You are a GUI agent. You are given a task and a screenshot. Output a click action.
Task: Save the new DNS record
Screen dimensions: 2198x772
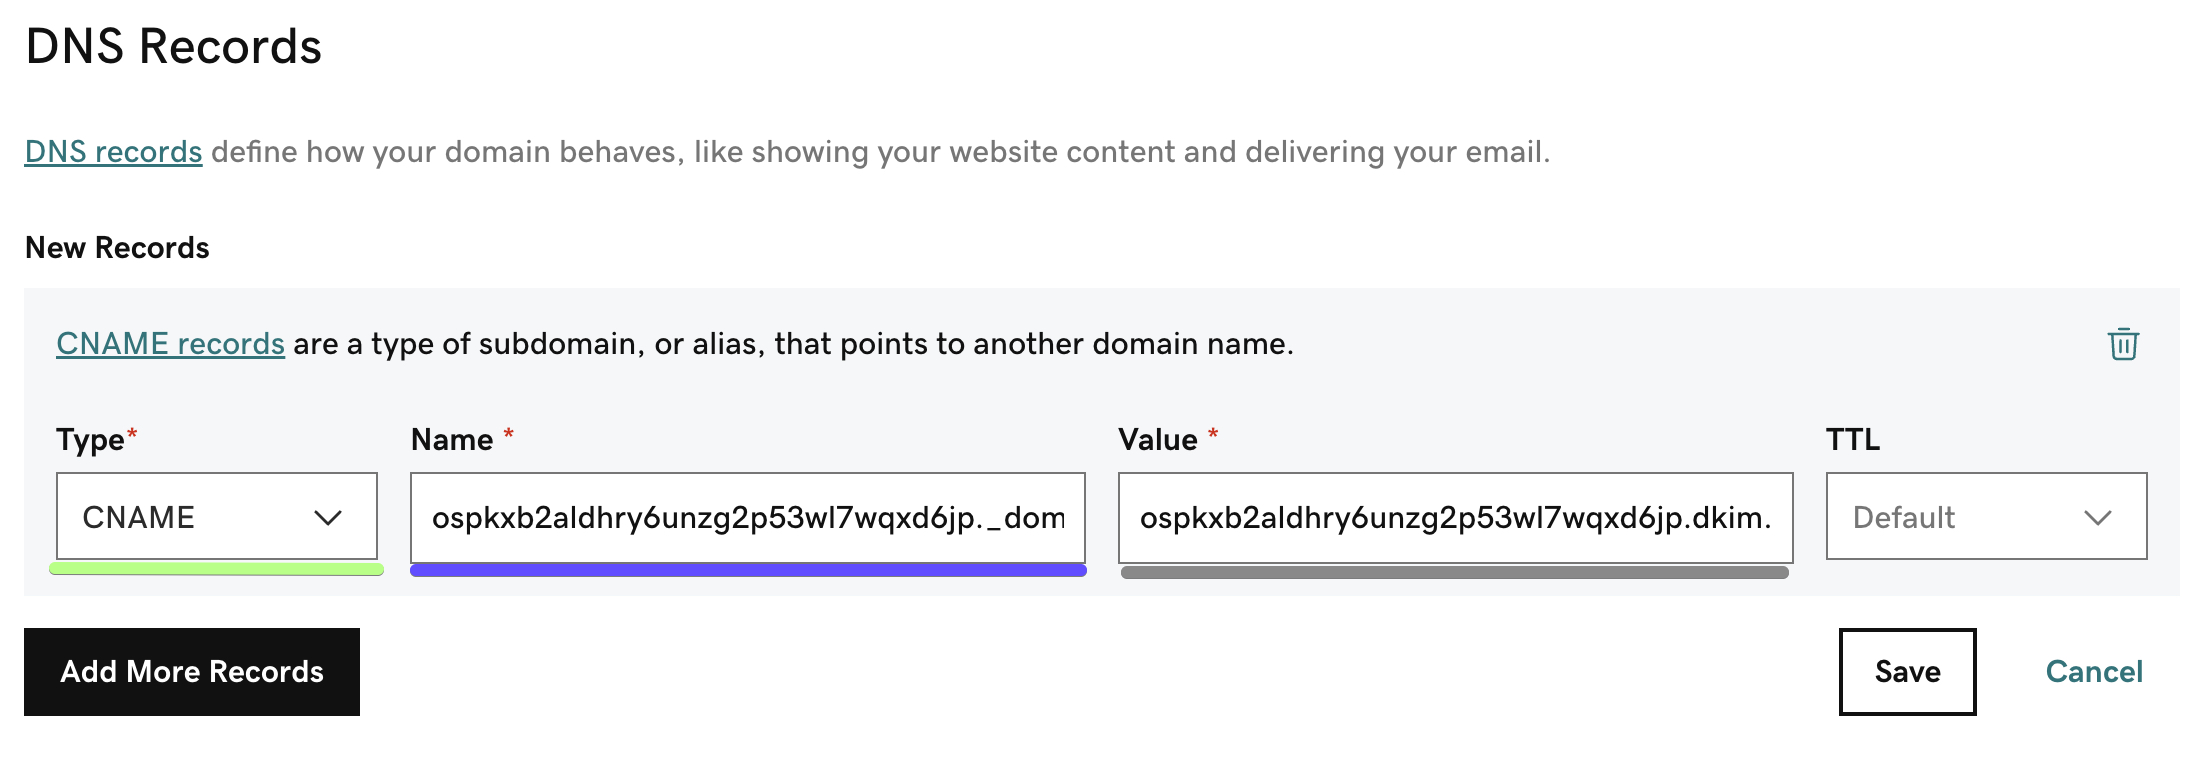pyautogui.click(x=1908, y=672)
